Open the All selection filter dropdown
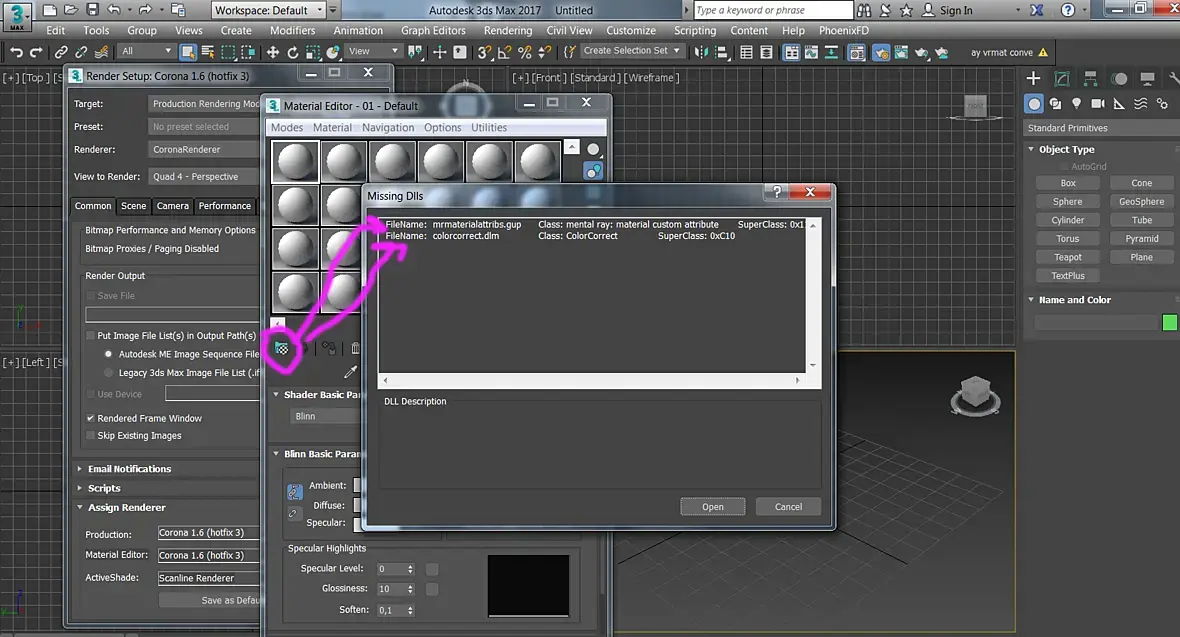Screen dimensions: 1180x637 [147, 51]
